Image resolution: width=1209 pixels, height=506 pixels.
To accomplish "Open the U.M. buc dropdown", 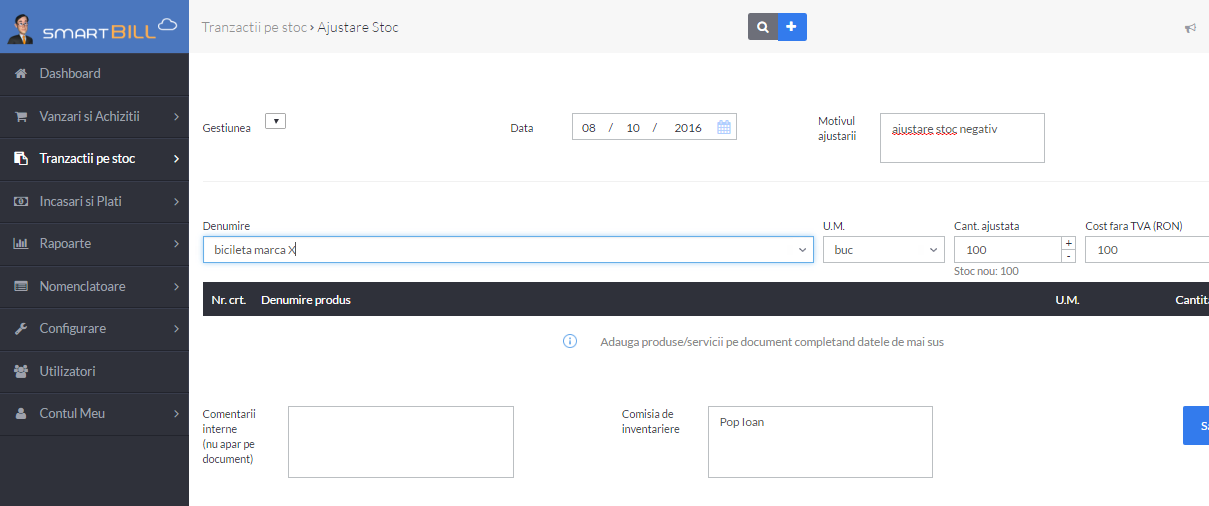I will click(x=884, y=249).
